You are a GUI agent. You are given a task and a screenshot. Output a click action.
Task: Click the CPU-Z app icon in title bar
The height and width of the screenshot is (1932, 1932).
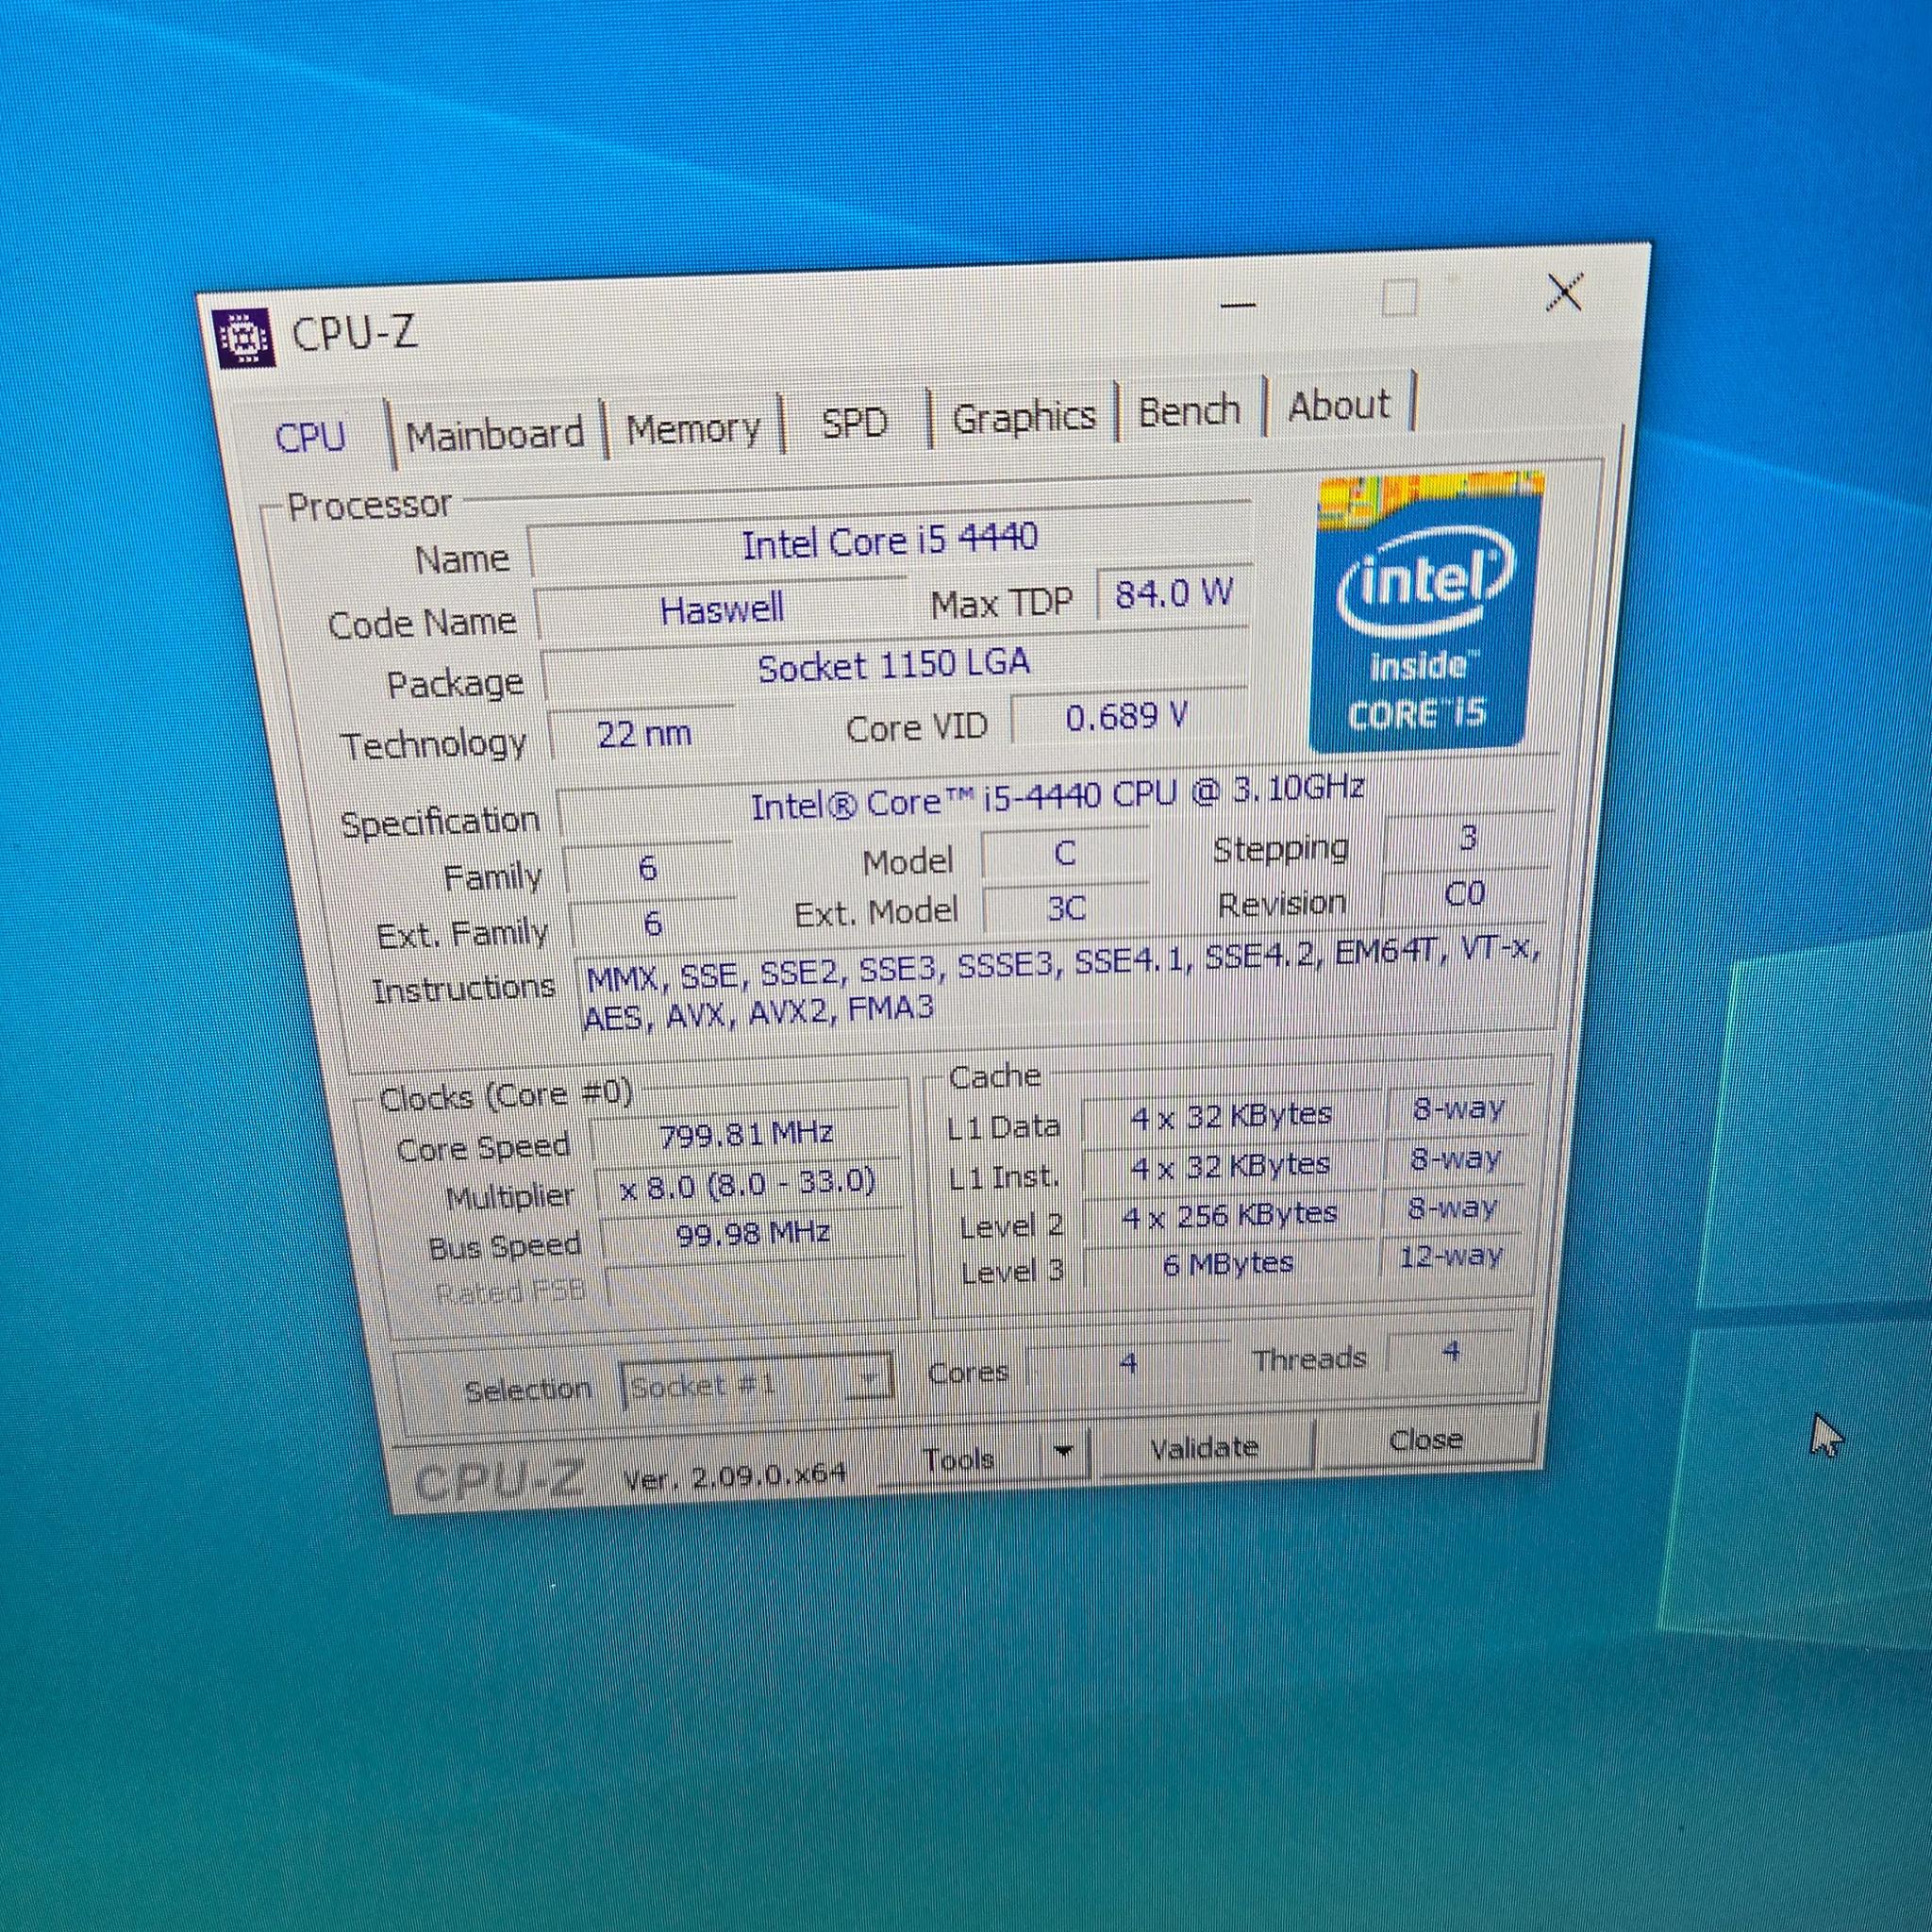(x=242, y=337)
